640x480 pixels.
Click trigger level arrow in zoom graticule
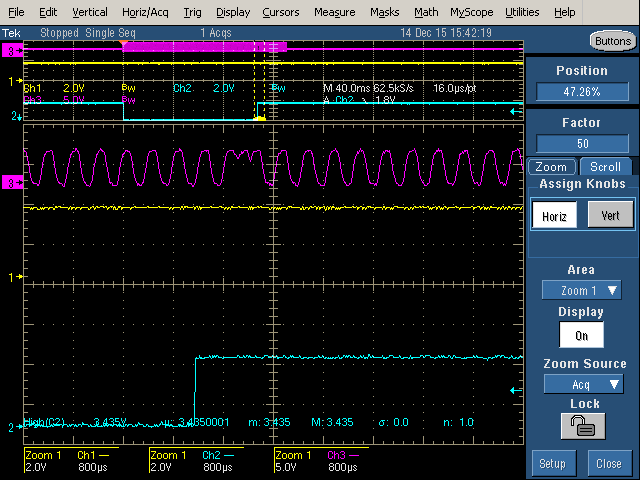pyautogui.click(x=516, y=391)
